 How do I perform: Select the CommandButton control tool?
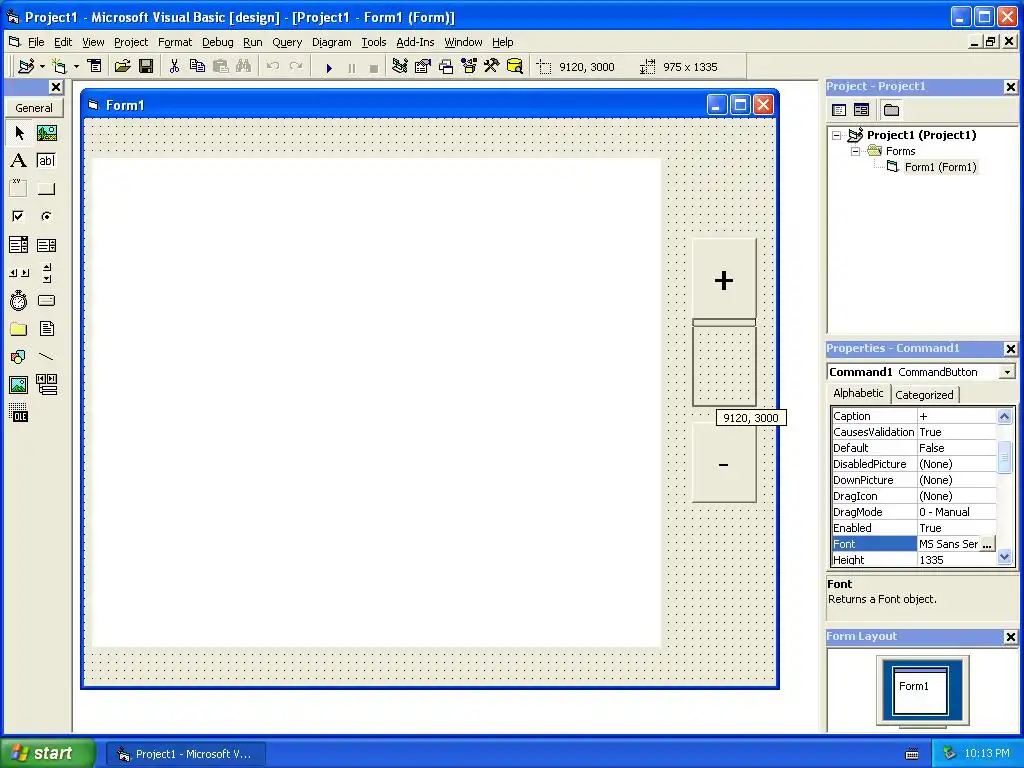(46, 189)
